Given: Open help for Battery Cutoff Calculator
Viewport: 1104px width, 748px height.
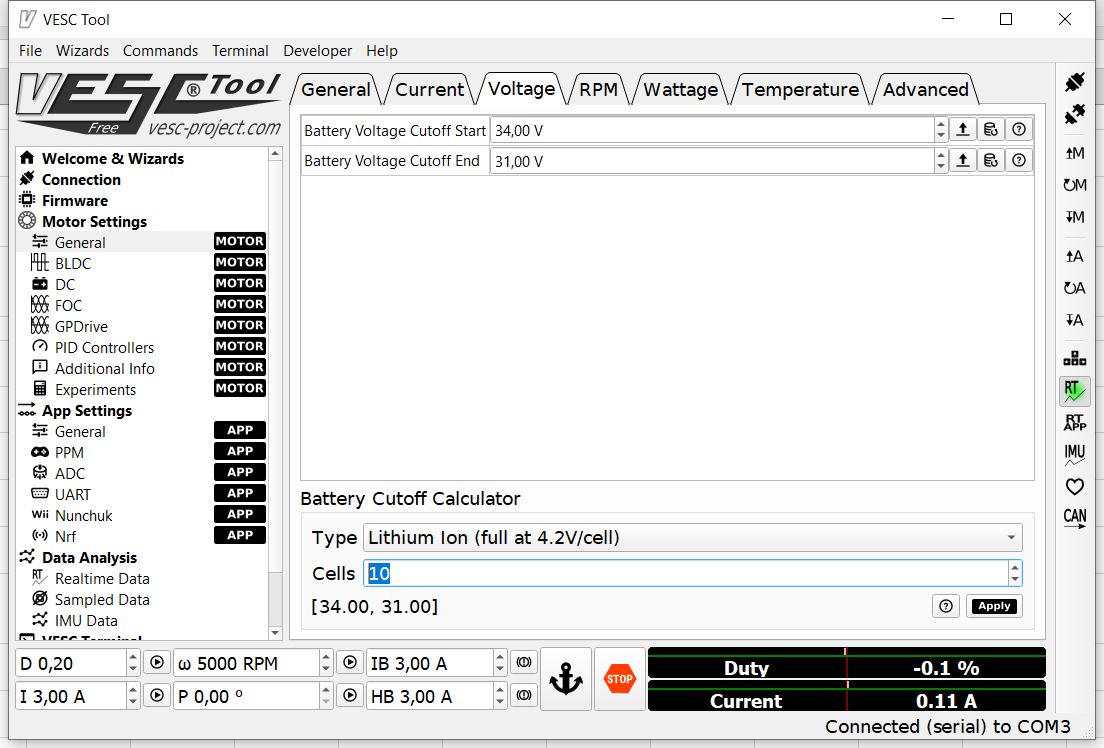Looking at the screenshot, I should [x=946, y=606].
